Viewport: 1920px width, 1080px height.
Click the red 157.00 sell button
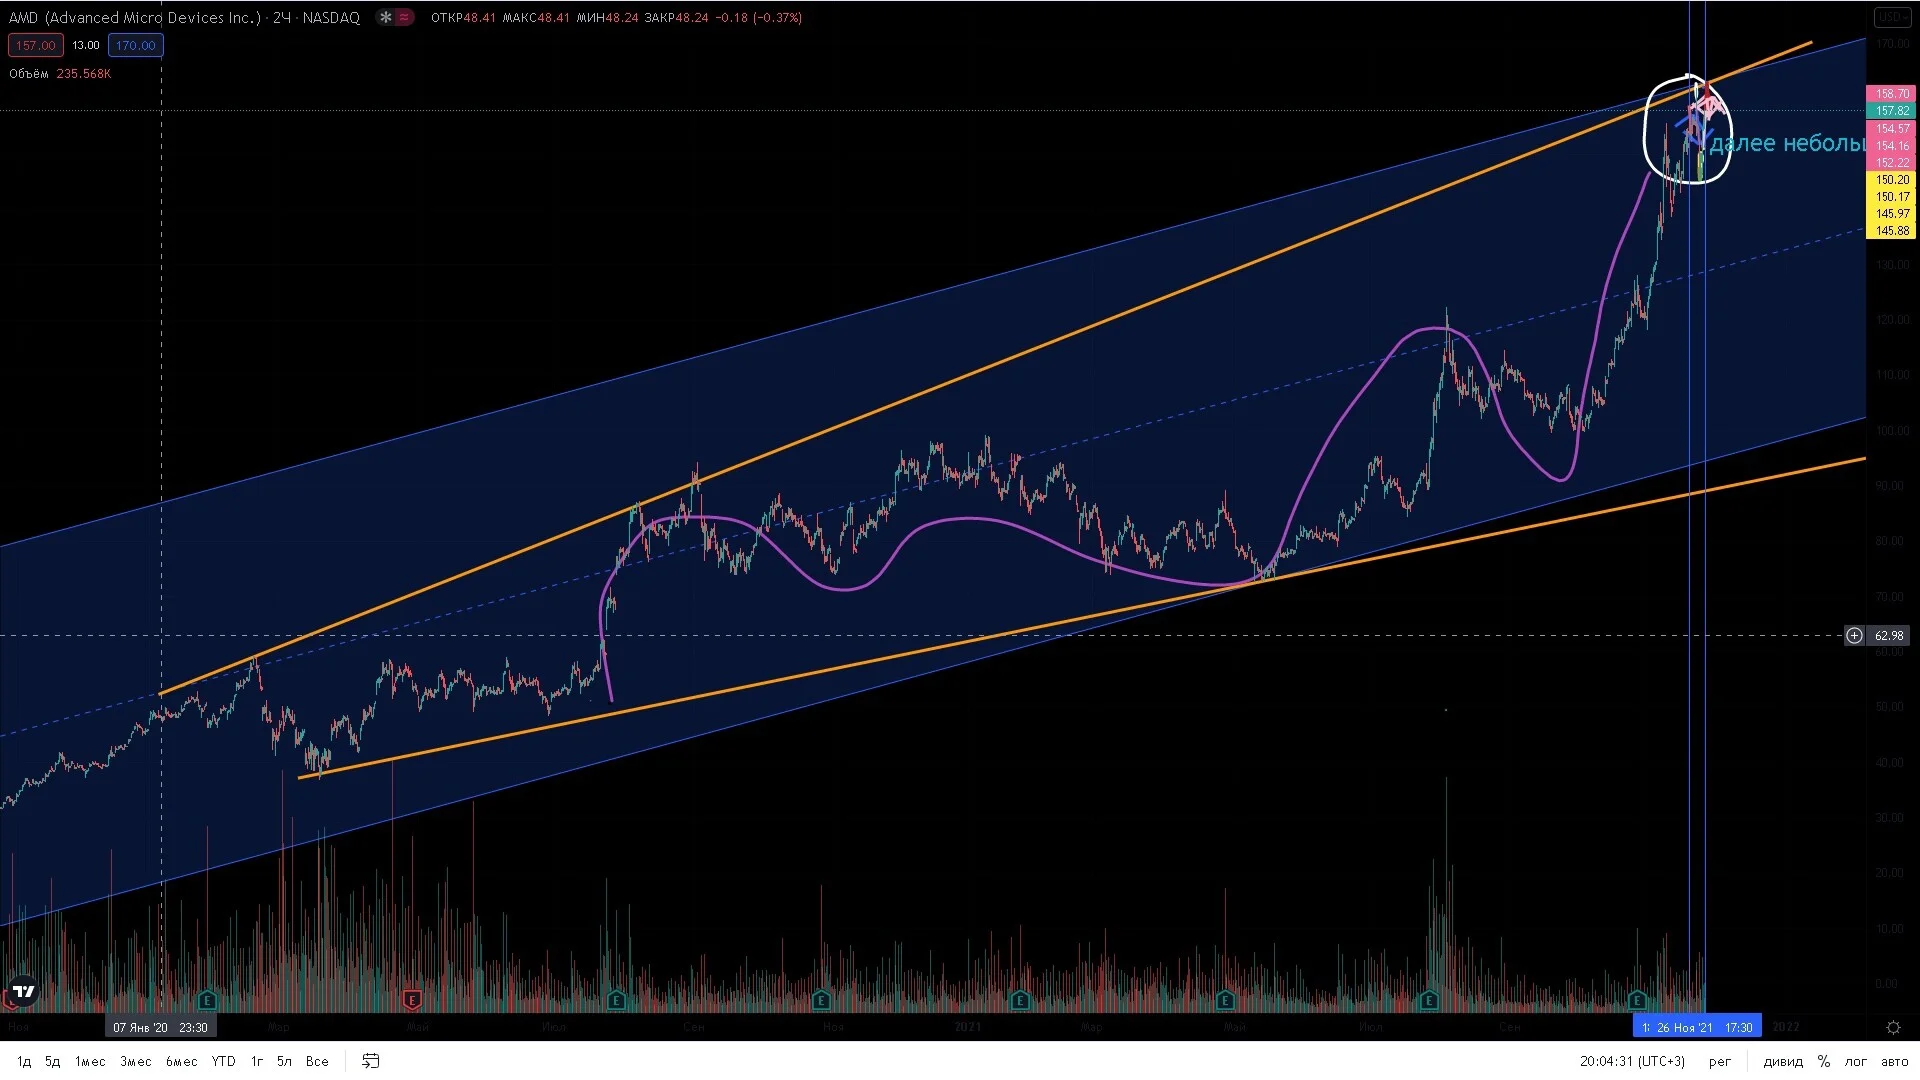36,45
